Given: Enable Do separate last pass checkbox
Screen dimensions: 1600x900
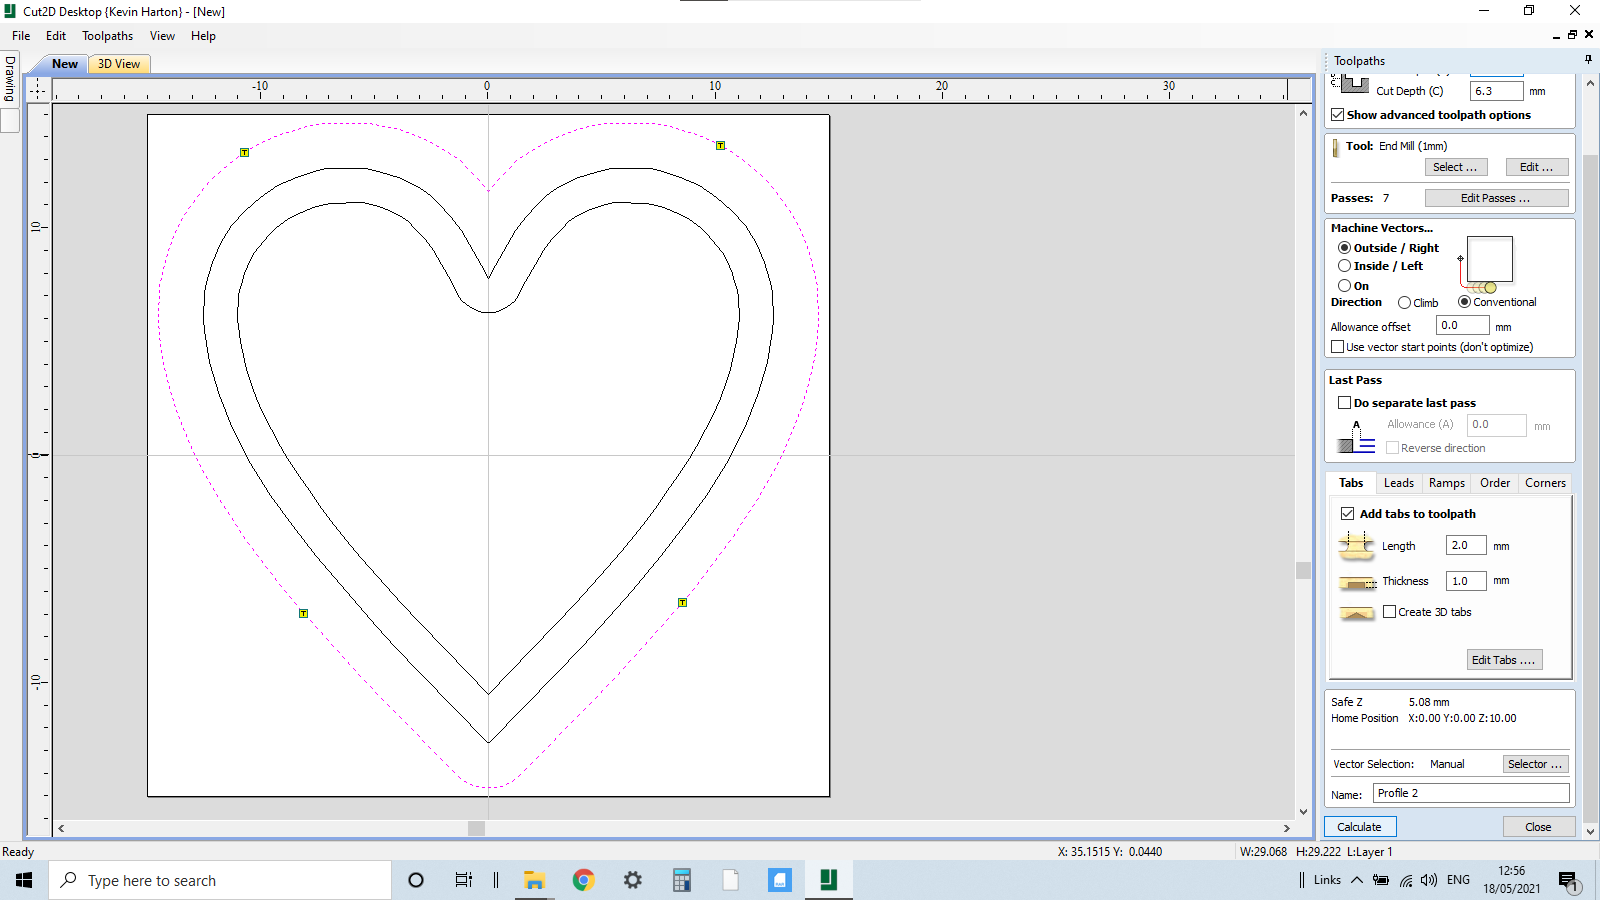Looking at the screenshot, I should click(1345, 403).
